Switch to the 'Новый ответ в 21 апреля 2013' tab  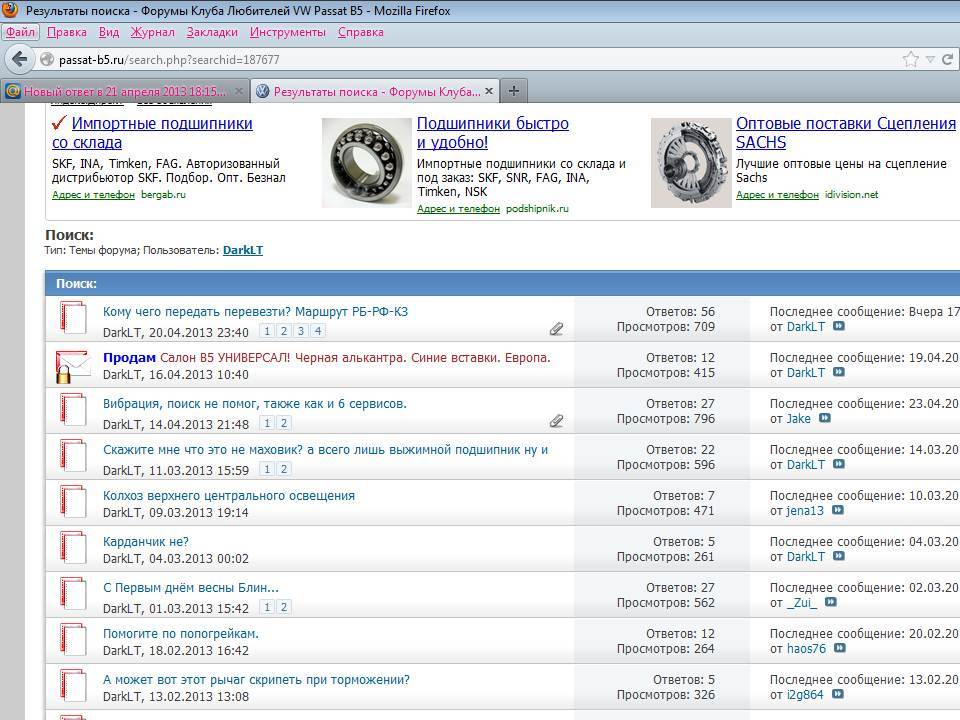[124, 91]
